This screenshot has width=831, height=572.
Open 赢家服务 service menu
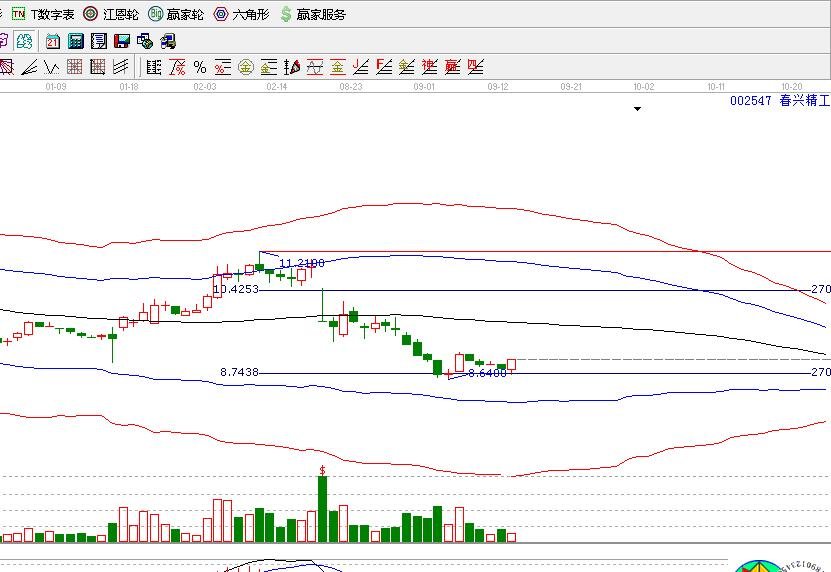pyautogui.click(x=313, y=14)
